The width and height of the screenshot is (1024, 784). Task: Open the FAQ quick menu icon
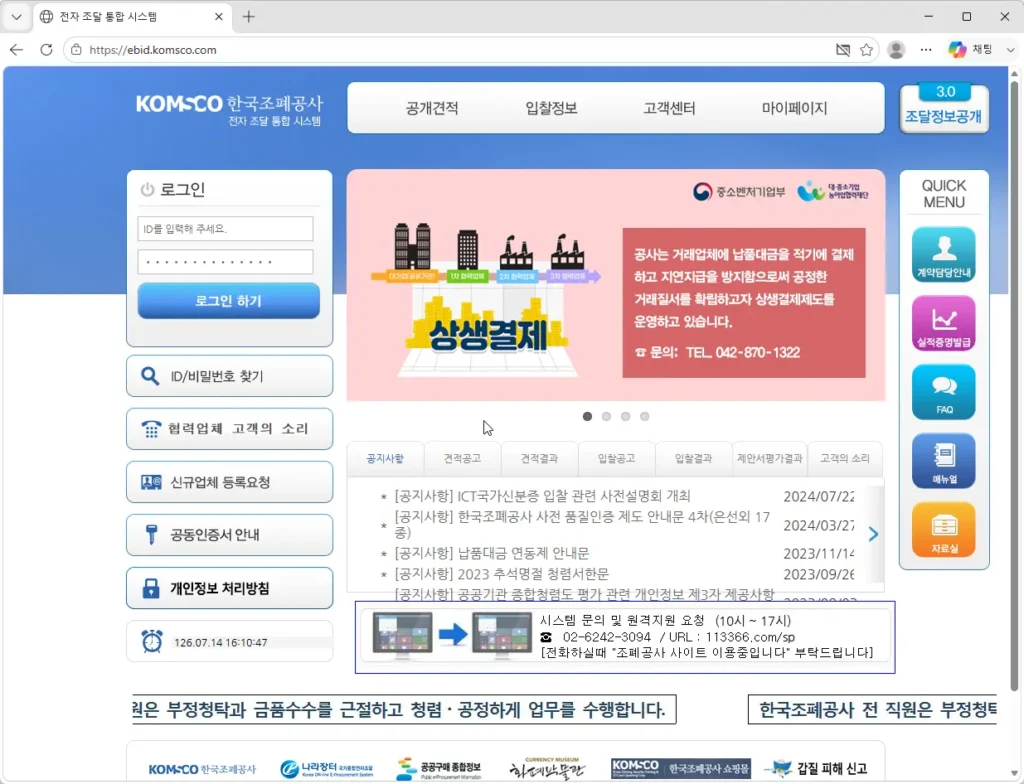point(944,392)
